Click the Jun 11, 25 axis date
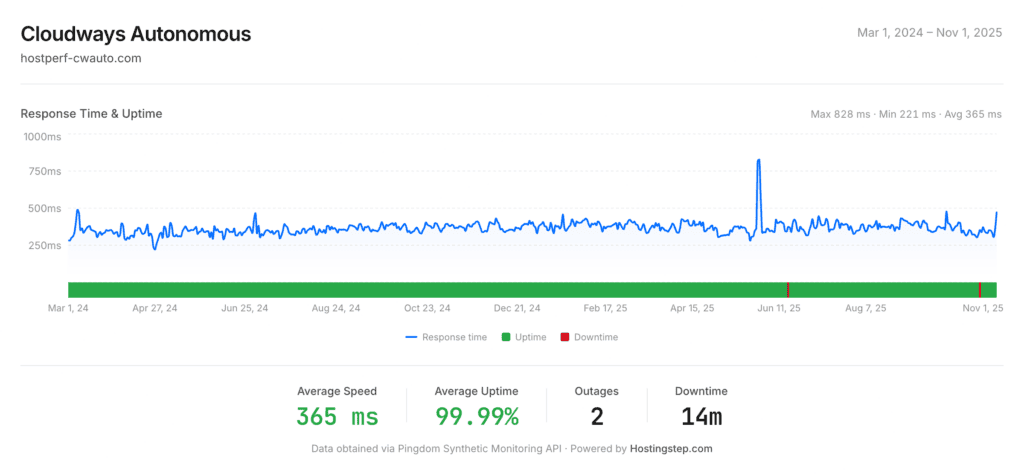1024x476 pixels. click(x=779, y=308)
